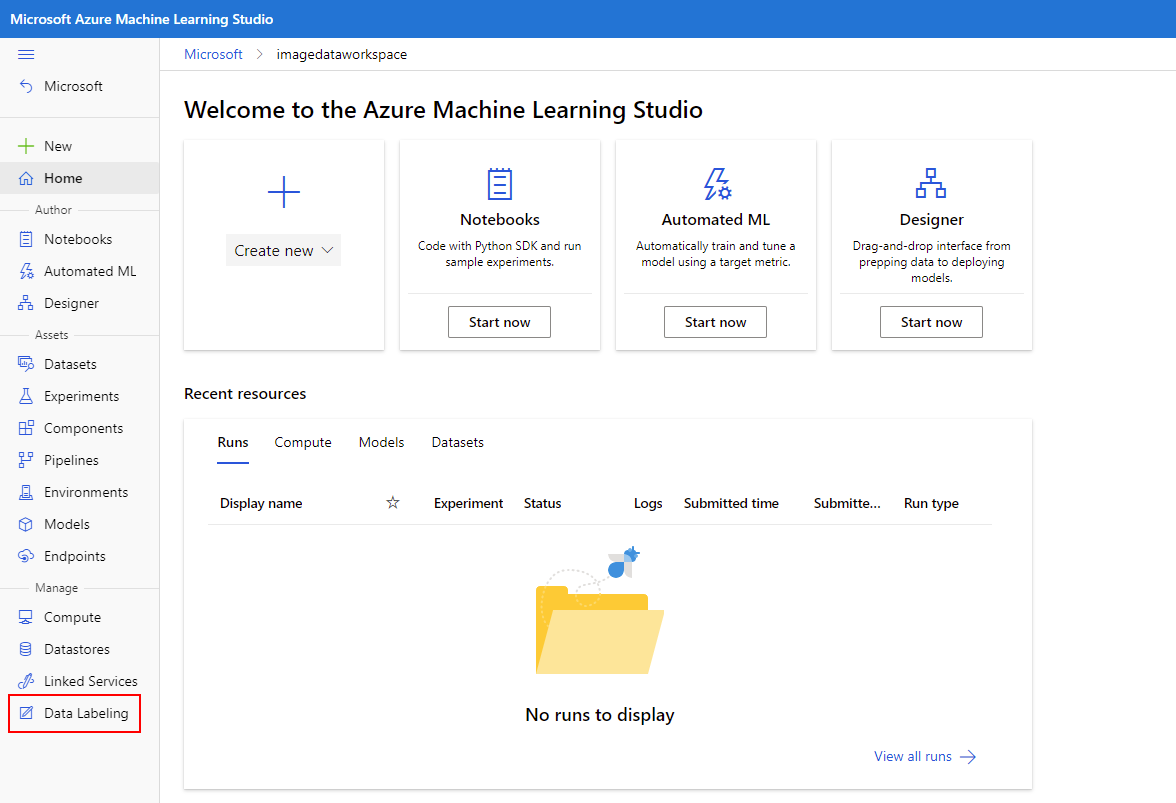Click the Endpoints label in sidebar
Screen dimensions: 1176x803
(74, 556)
